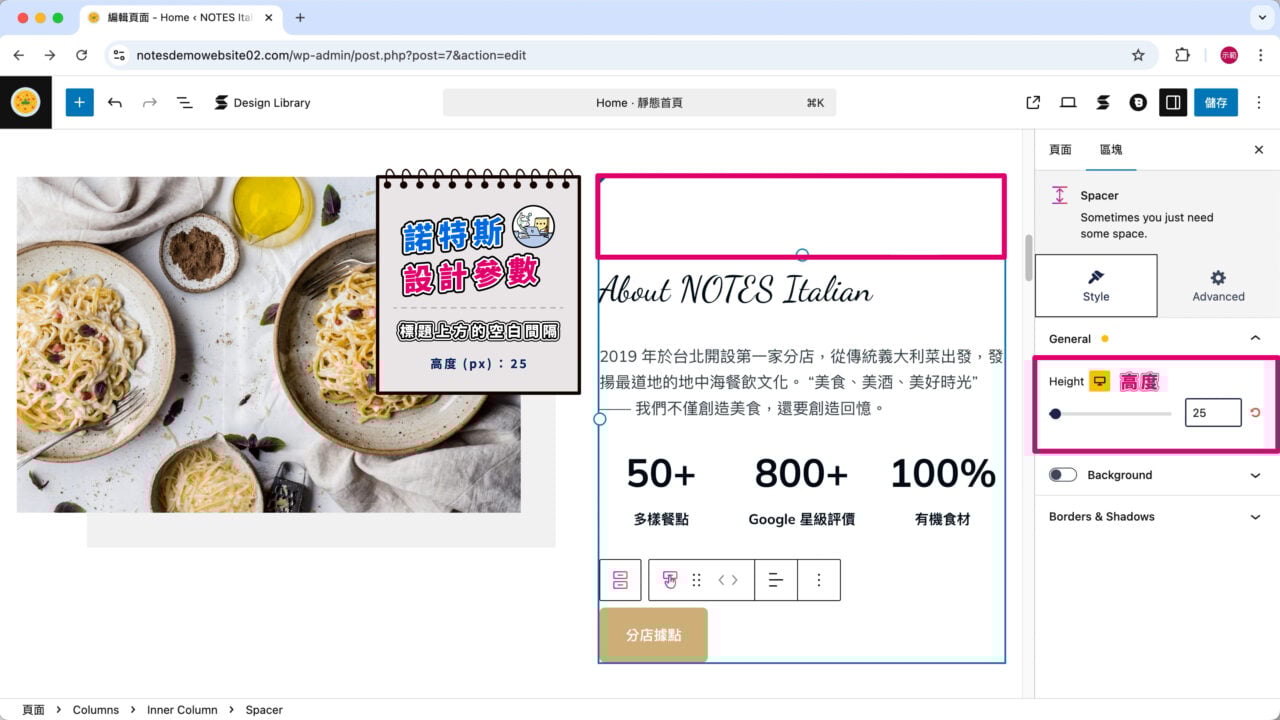Screen dimensions: 1280x720
Task: Click the Height value input field
Action: click(x=1212, y=413)
